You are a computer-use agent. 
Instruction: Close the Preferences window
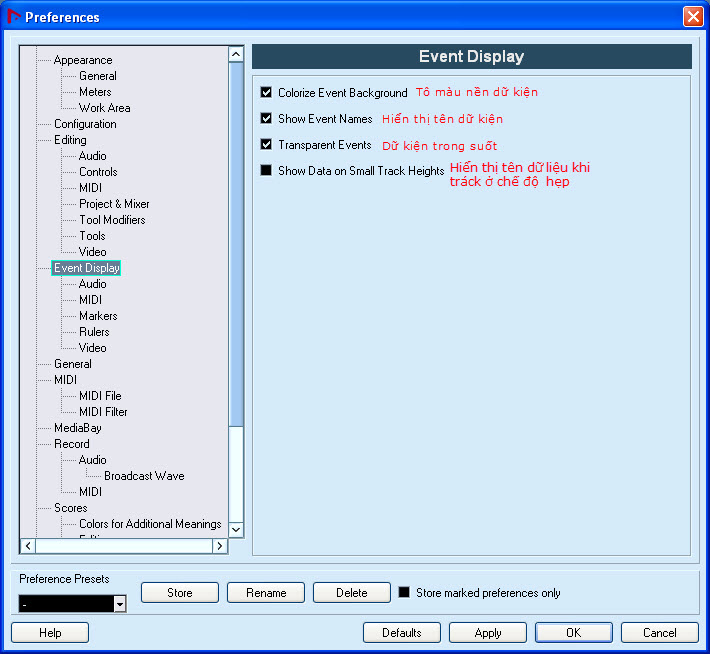(693, 17)
